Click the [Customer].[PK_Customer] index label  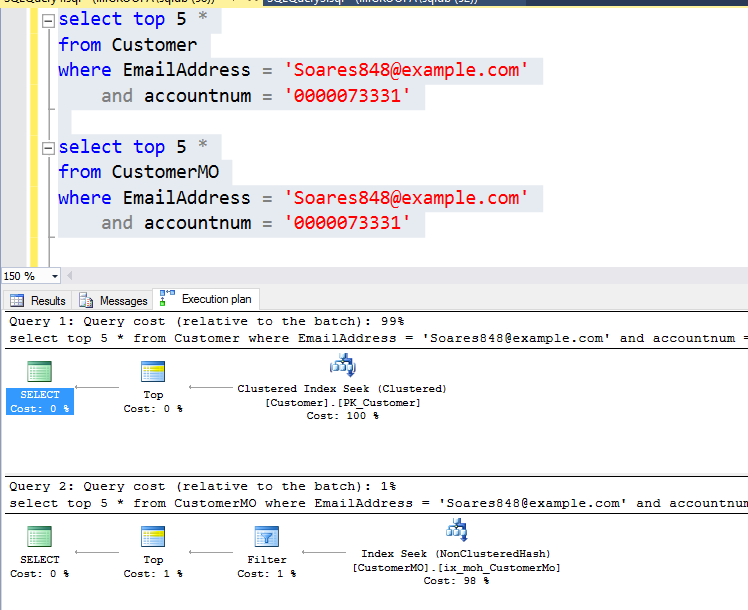[342, 403]
